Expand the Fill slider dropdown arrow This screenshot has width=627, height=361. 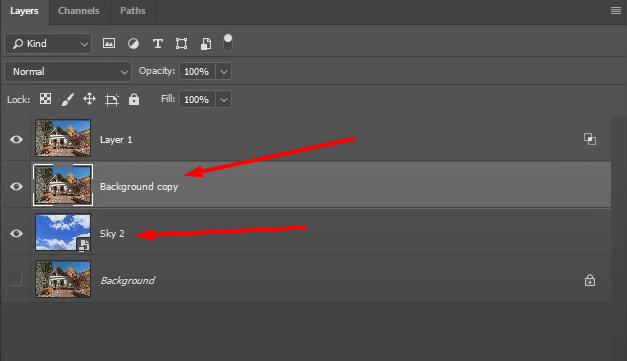click(x=224, y=99)
